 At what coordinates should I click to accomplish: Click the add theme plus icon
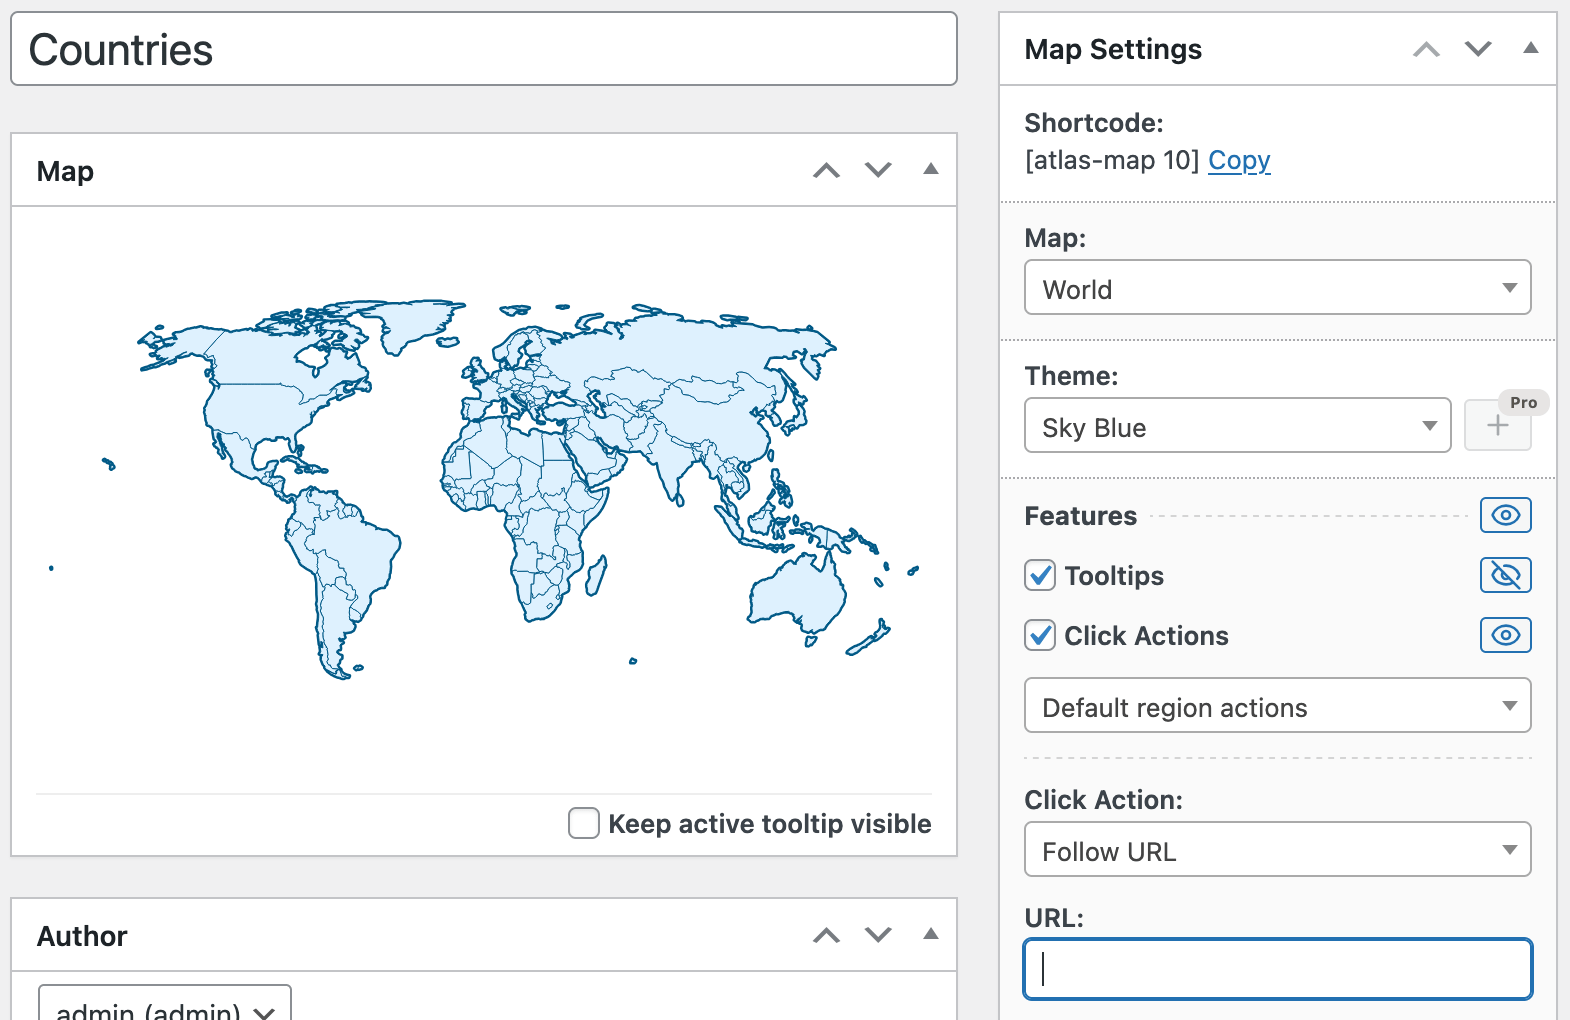coord(1497,426)
